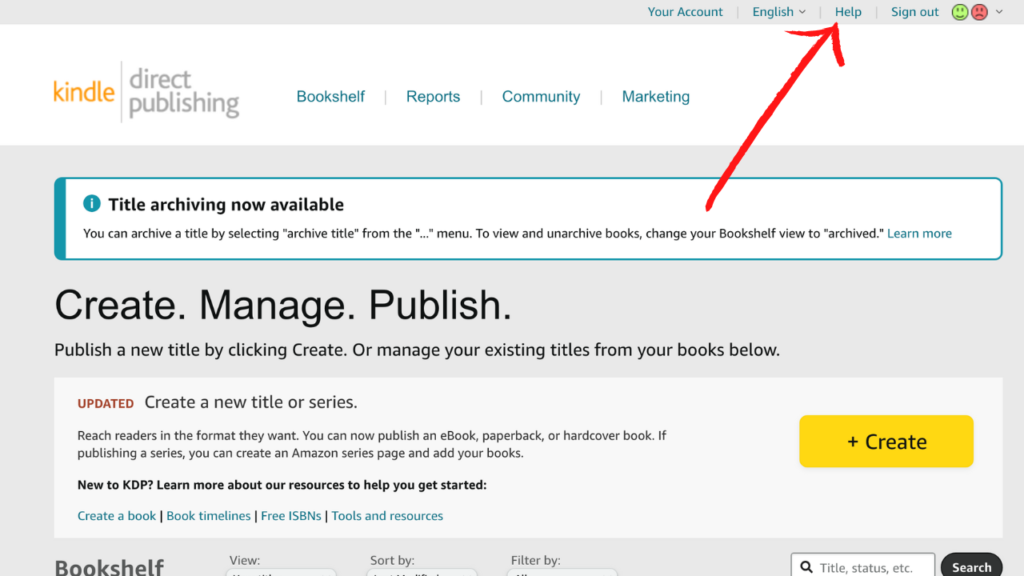Open the Create a book link
The image size is (1024, 576).
(116, 515)
